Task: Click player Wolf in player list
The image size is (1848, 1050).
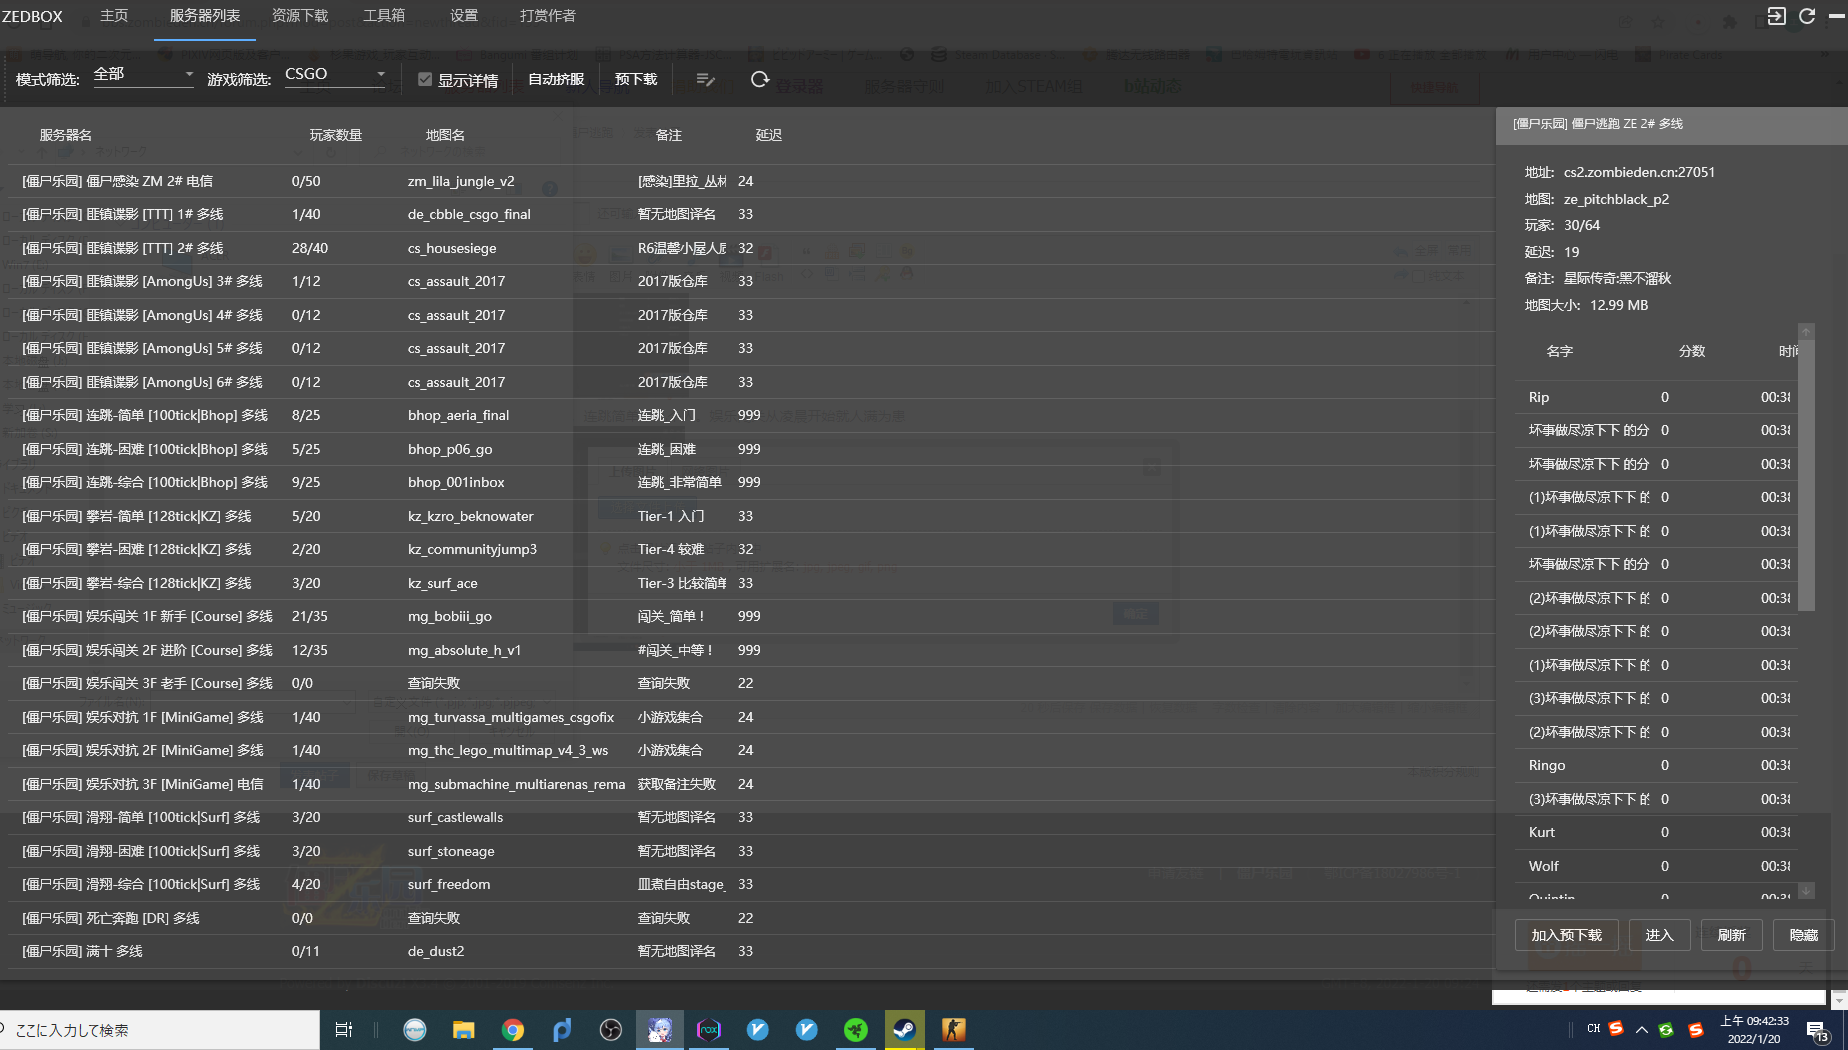Action: [1544, 866]
